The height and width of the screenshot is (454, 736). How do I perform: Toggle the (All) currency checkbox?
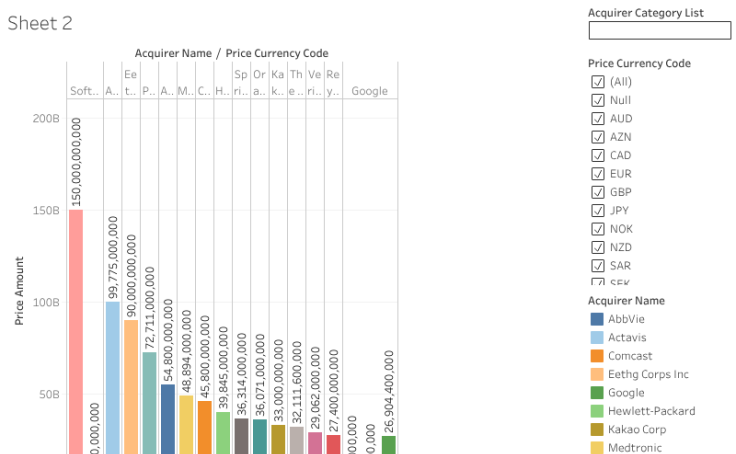(x=598, y=82)
